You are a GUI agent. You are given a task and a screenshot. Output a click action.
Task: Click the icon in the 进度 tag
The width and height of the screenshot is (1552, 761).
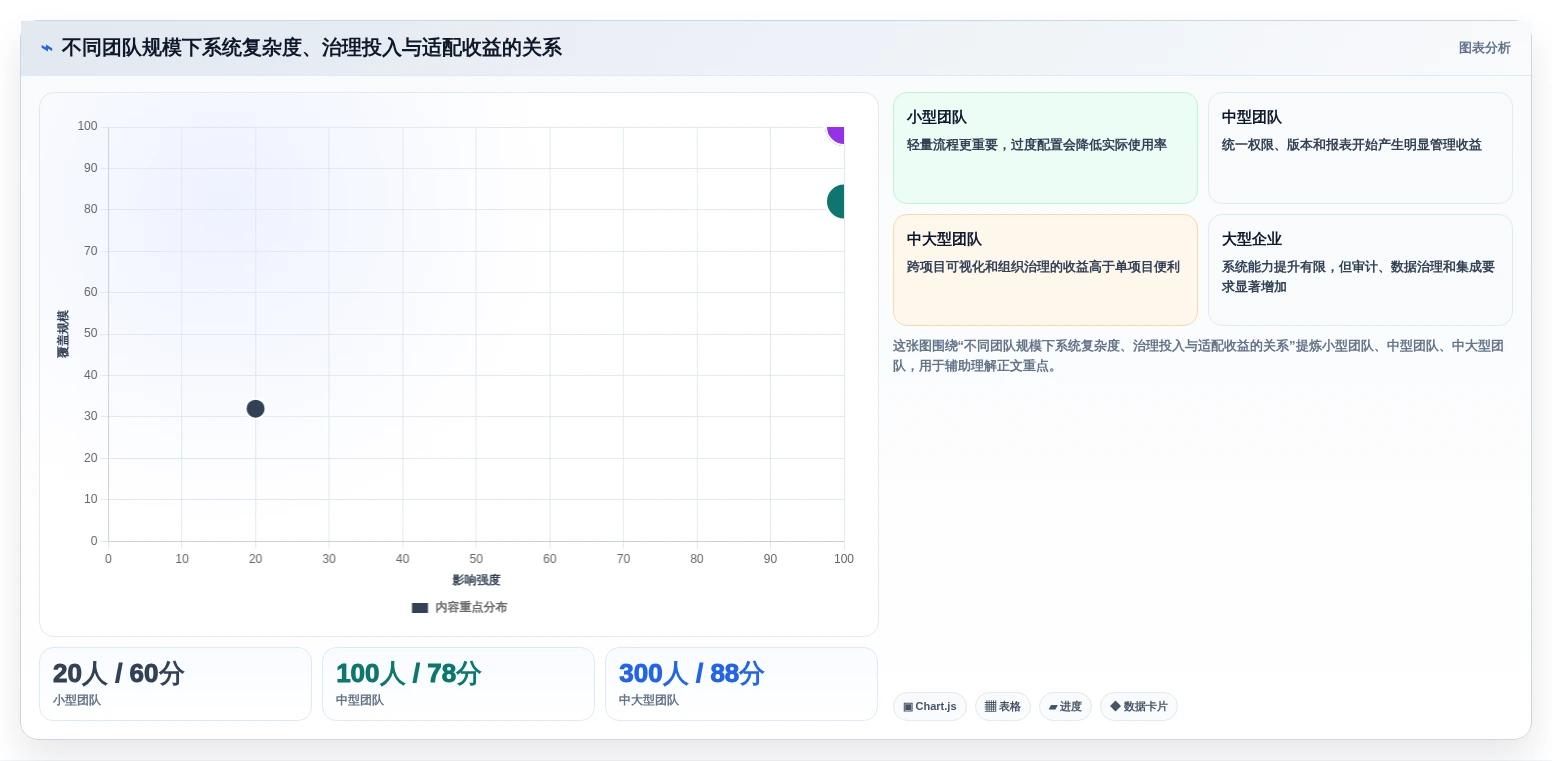coord(1053,707)
